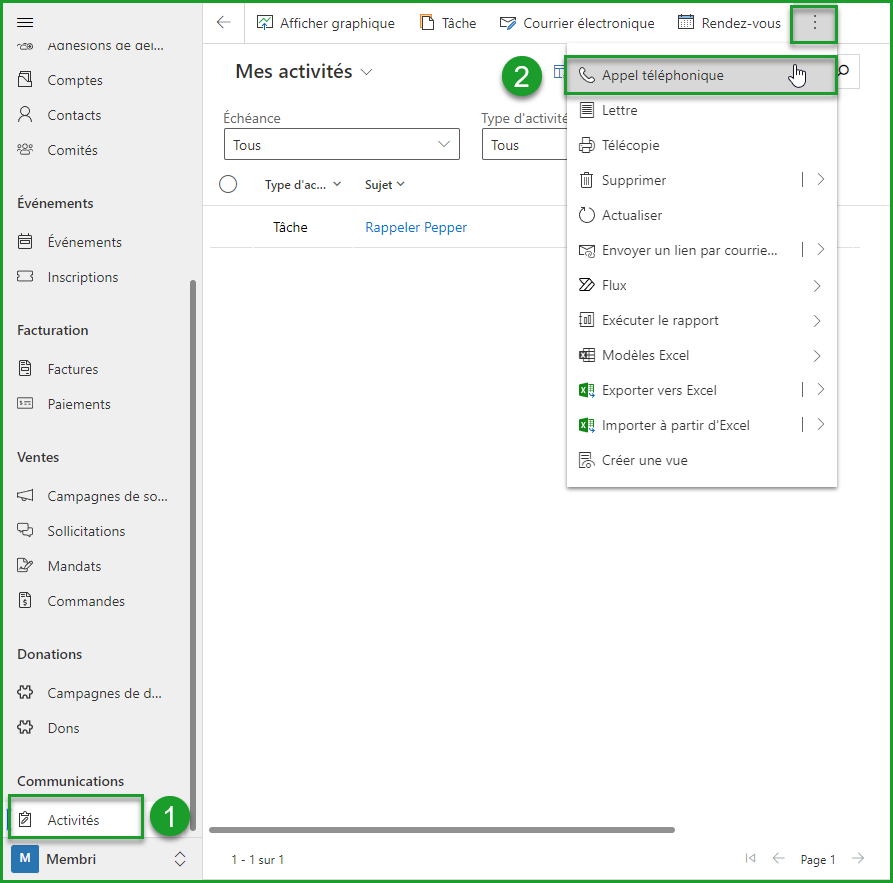
Task: Click Actualiser to refresh the list
Action: pyautogui.click(x=631, y=215)
